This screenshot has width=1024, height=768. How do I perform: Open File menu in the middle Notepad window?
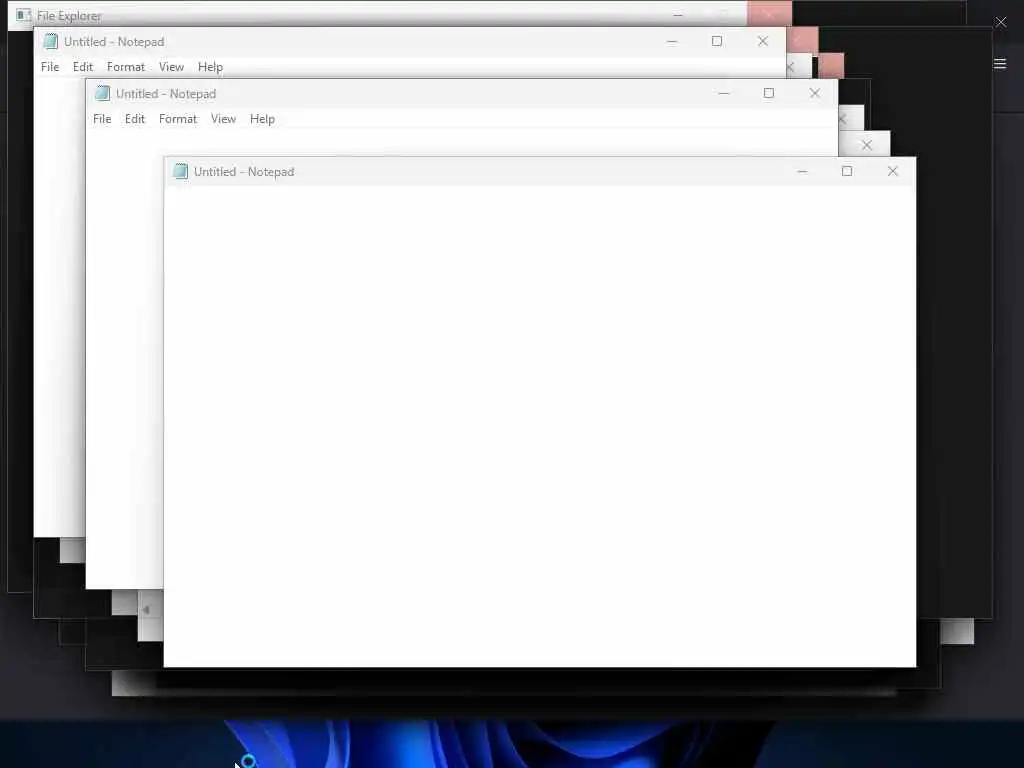pos(102,119)
